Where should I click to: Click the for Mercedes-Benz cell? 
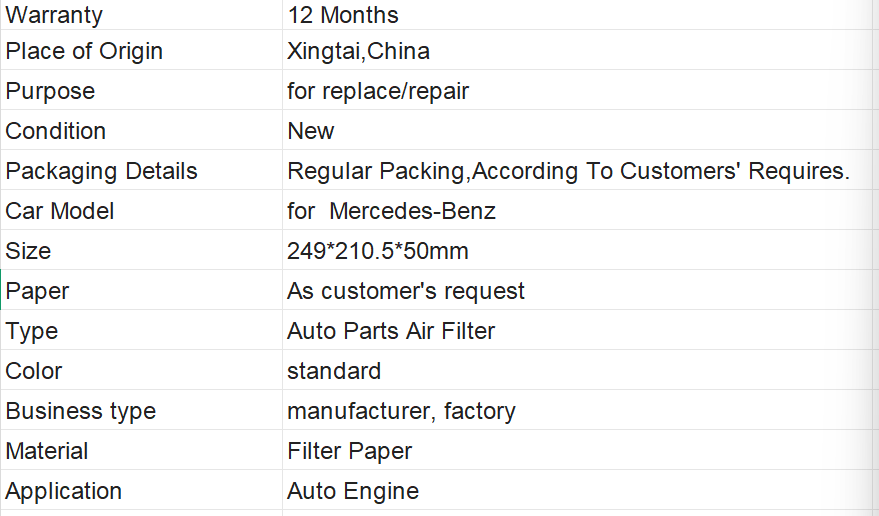coord(577,210)
